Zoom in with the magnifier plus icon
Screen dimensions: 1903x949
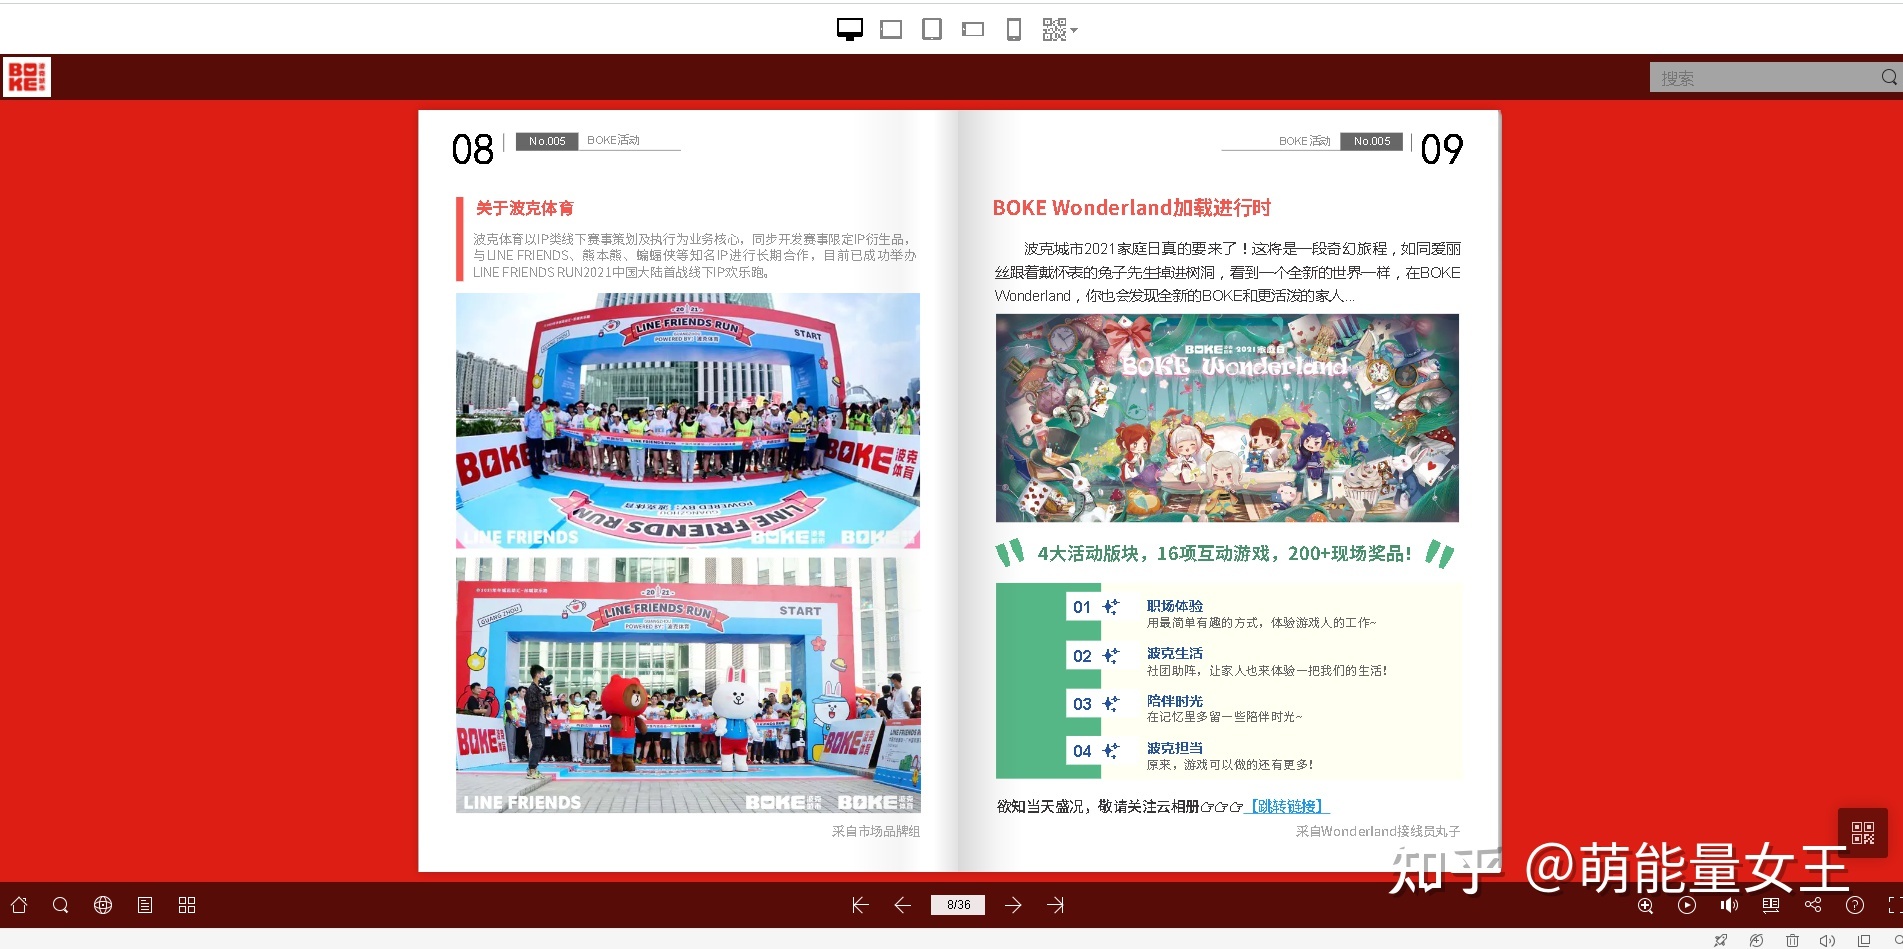click(x=1645, y=906)
